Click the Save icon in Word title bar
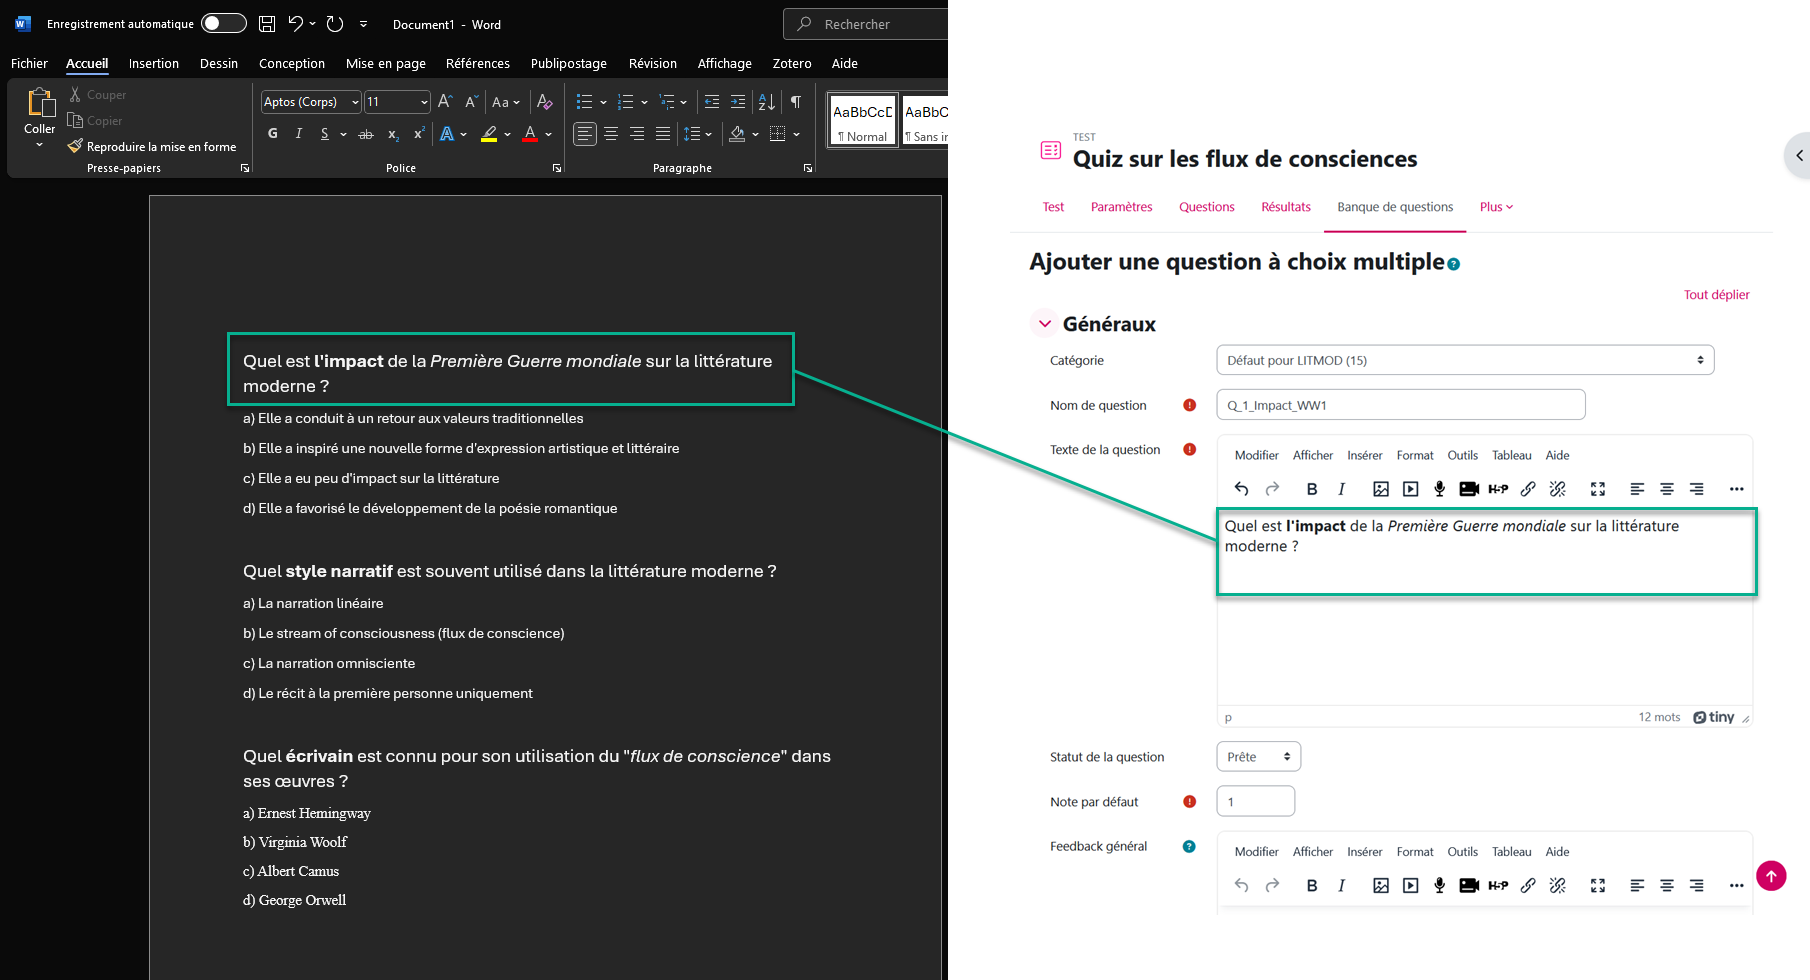The width and height of the screenshot is (1810, 980). pyautogui.click(x=267, y=23)
